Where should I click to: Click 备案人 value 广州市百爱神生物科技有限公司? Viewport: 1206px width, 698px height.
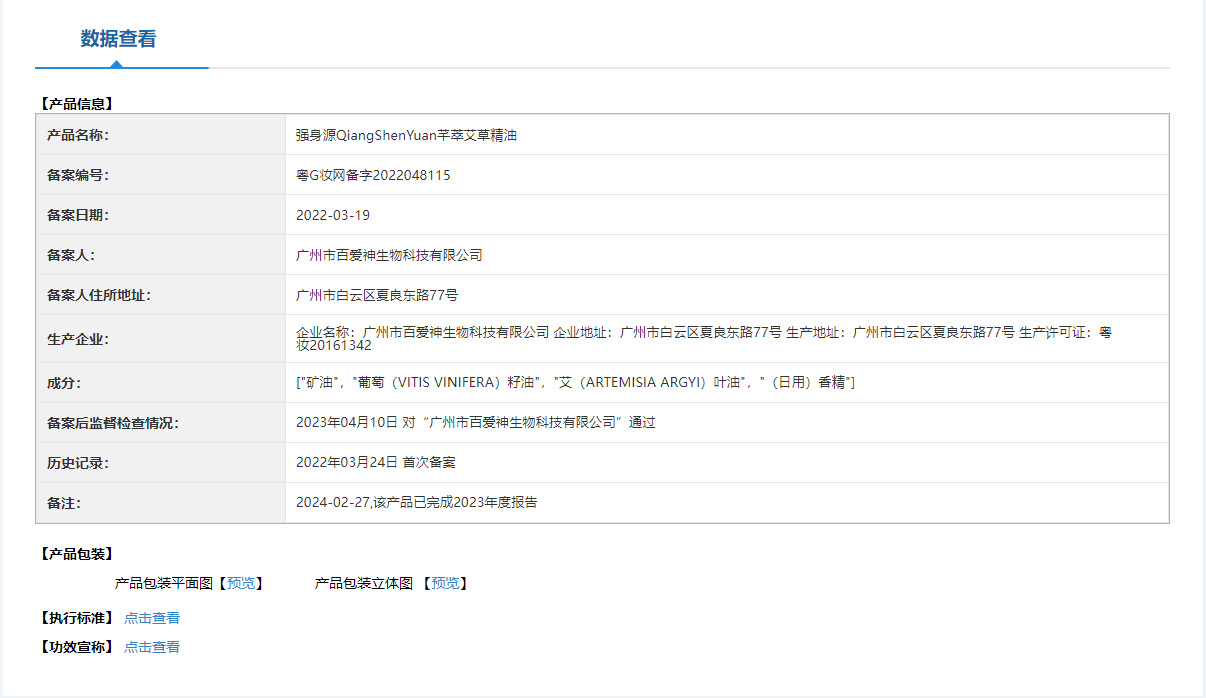point(389,255)
